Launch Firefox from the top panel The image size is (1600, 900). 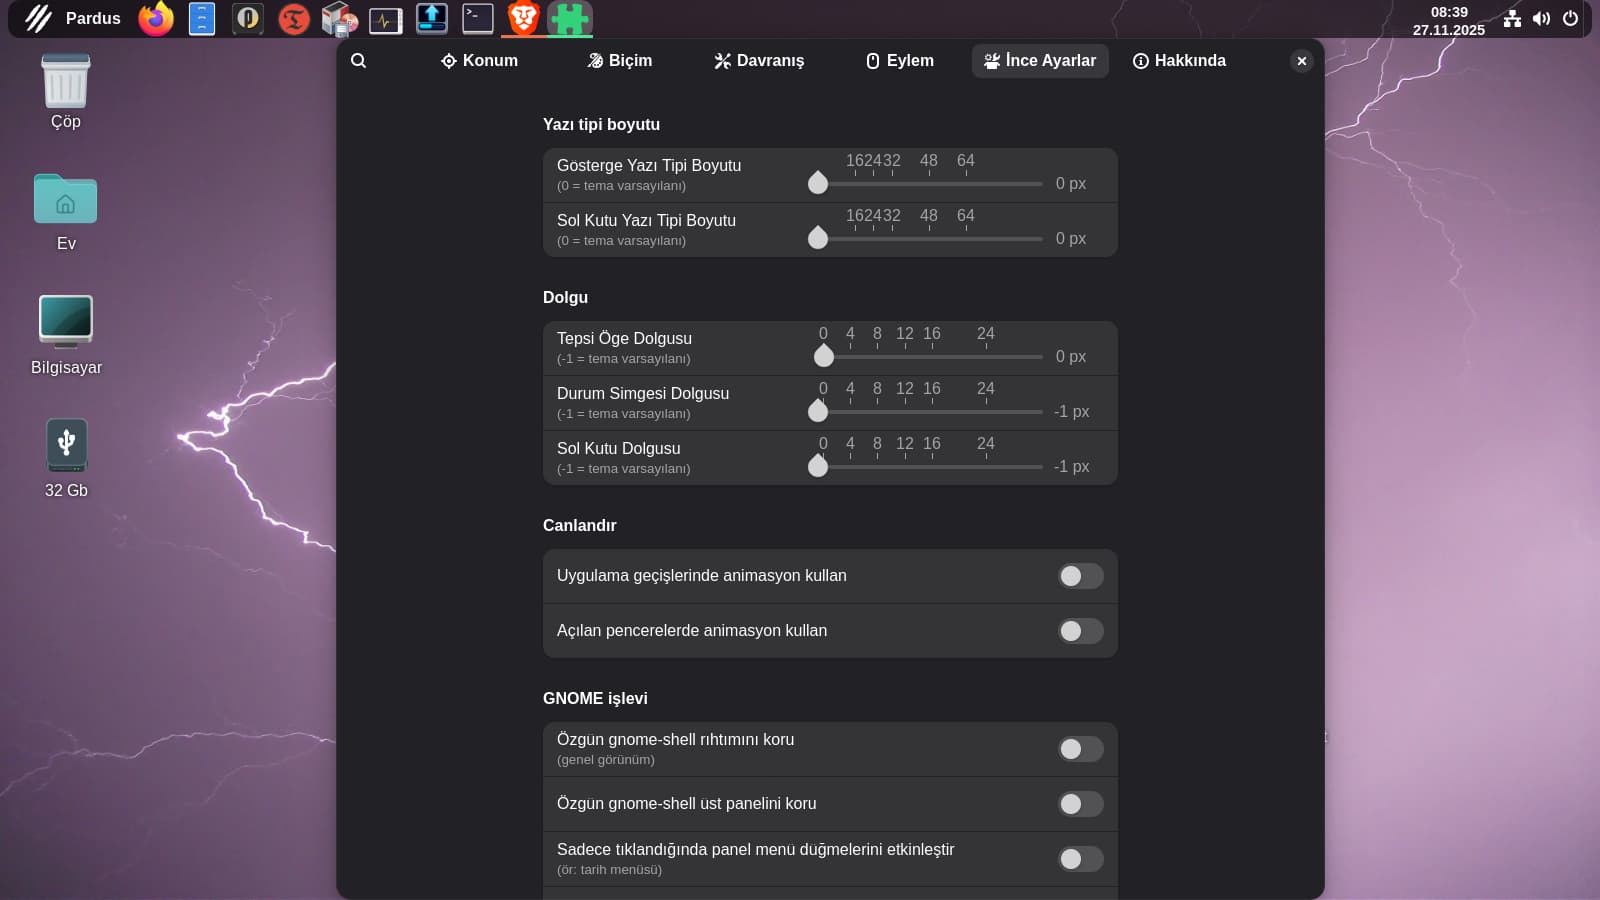coord(156,18)
